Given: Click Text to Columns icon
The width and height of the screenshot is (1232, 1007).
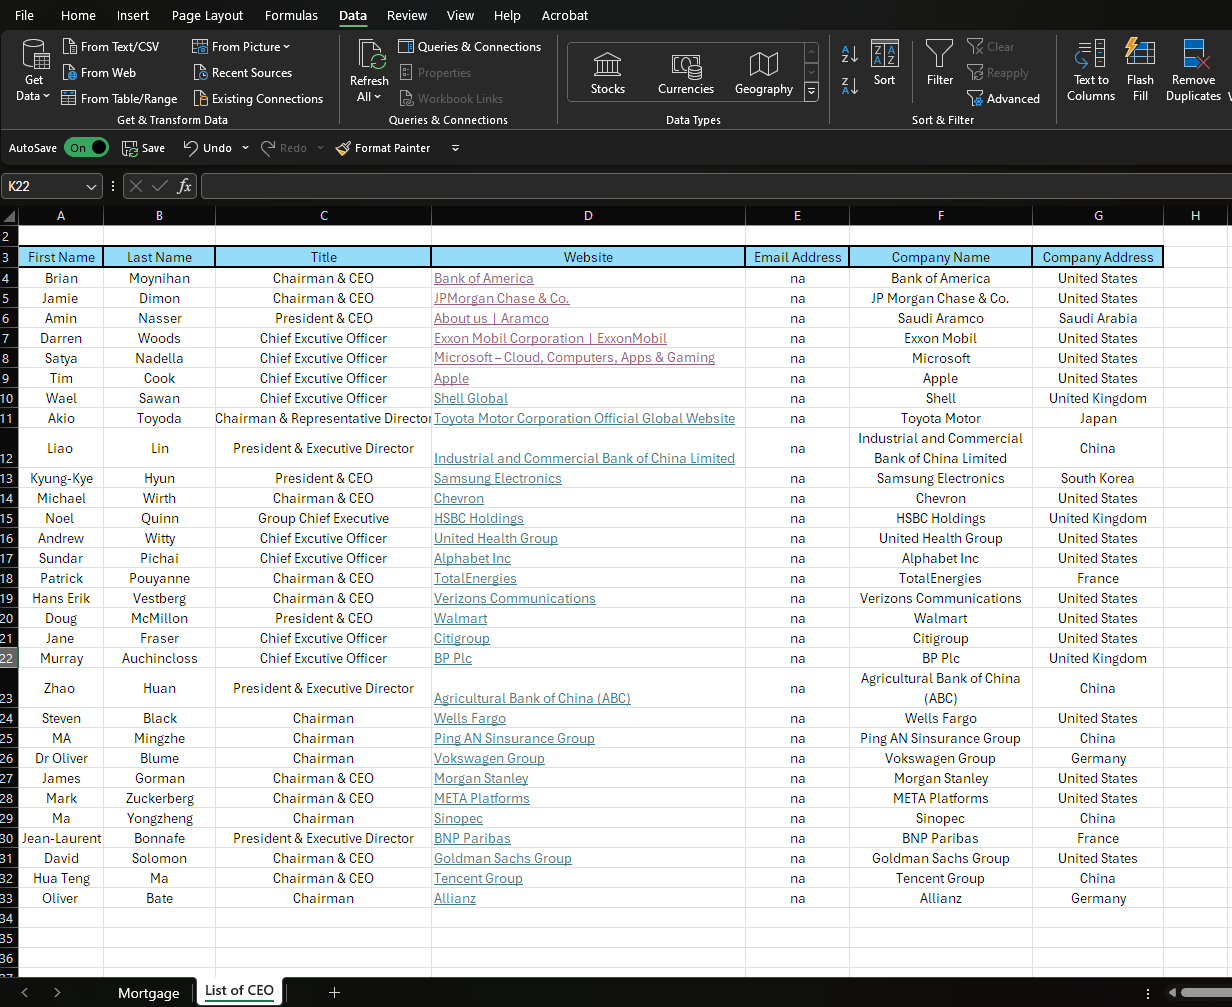Looking at the screenshot, I should click(x=1090, y=69).
